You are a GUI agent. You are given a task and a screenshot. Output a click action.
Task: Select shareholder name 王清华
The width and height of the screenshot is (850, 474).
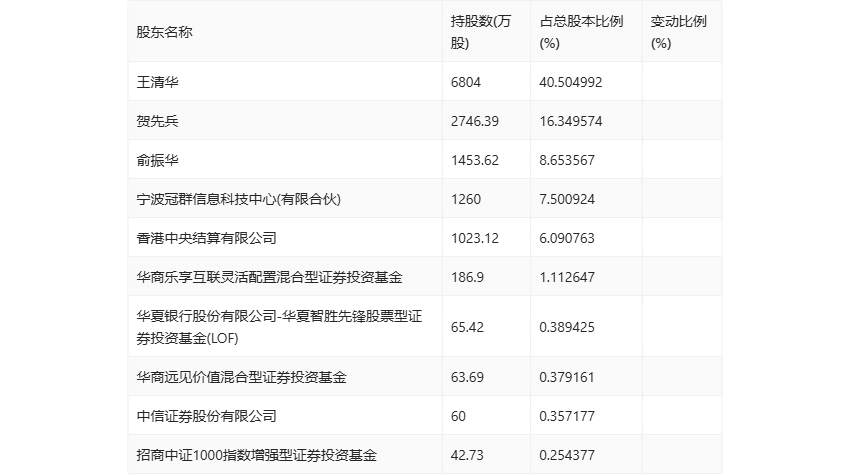click(157, 82)
